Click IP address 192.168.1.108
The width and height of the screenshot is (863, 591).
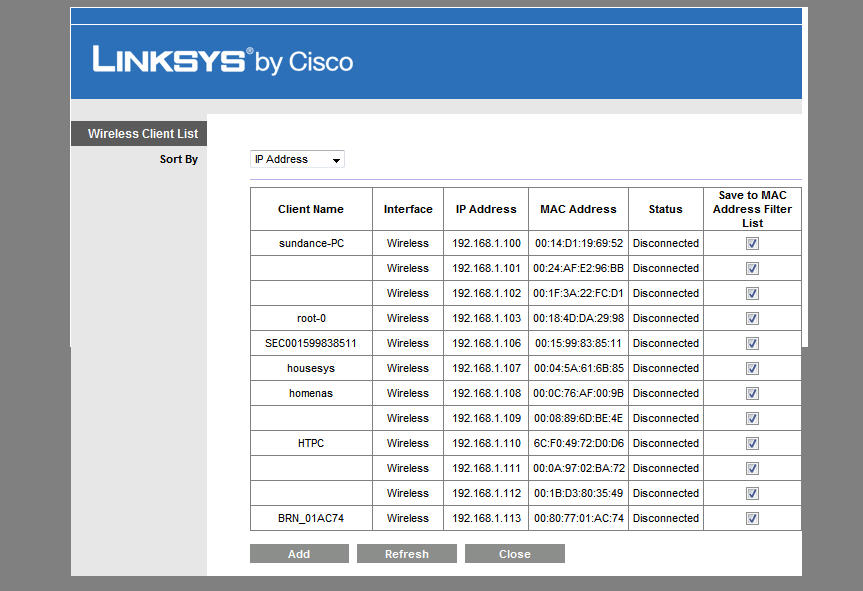point(486,393)
